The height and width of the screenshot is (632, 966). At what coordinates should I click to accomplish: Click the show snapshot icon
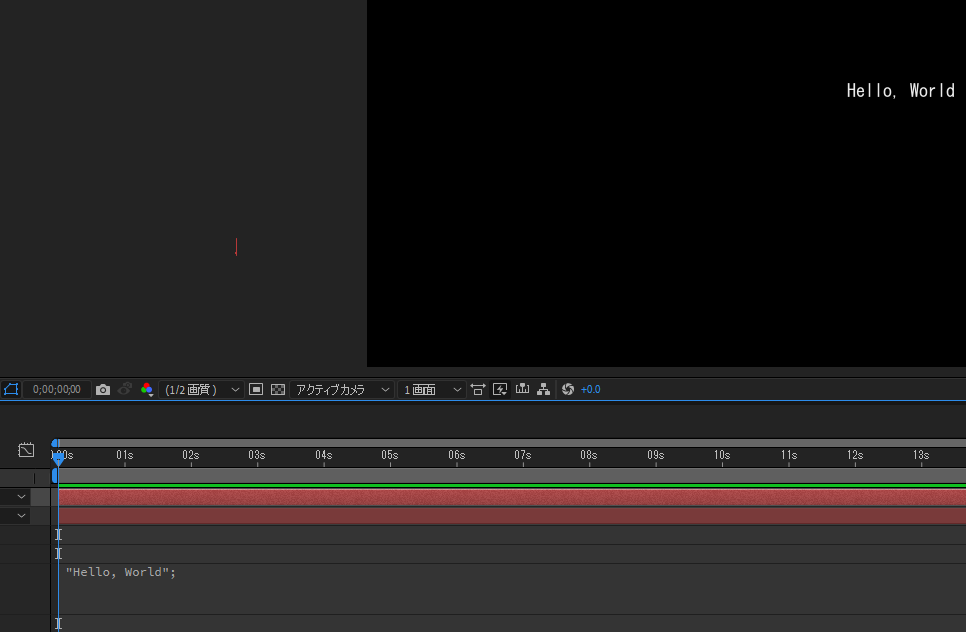[x=125, y=389]
